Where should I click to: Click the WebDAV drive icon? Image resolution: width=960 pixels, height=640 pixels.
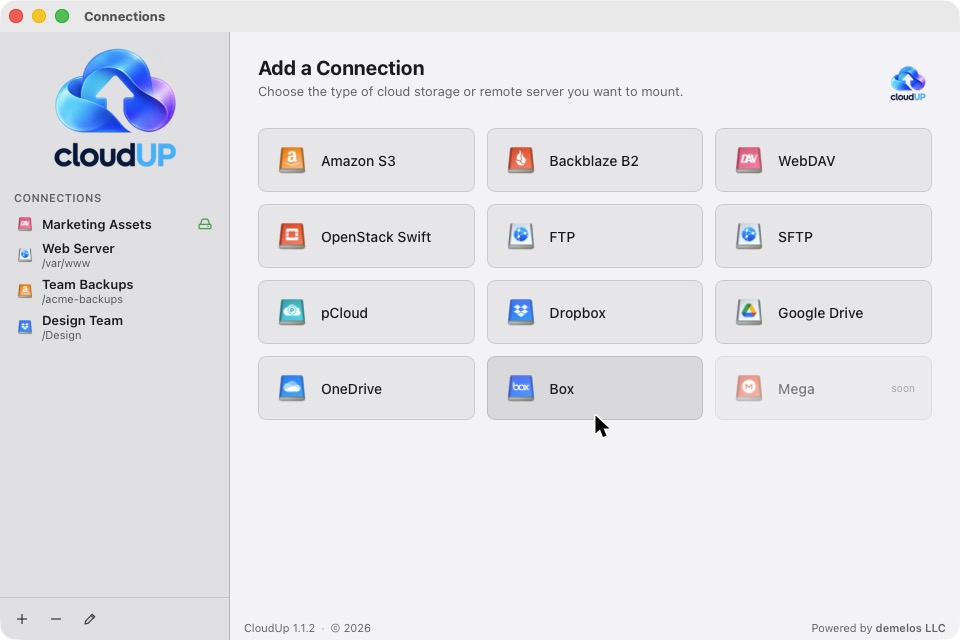749,160
